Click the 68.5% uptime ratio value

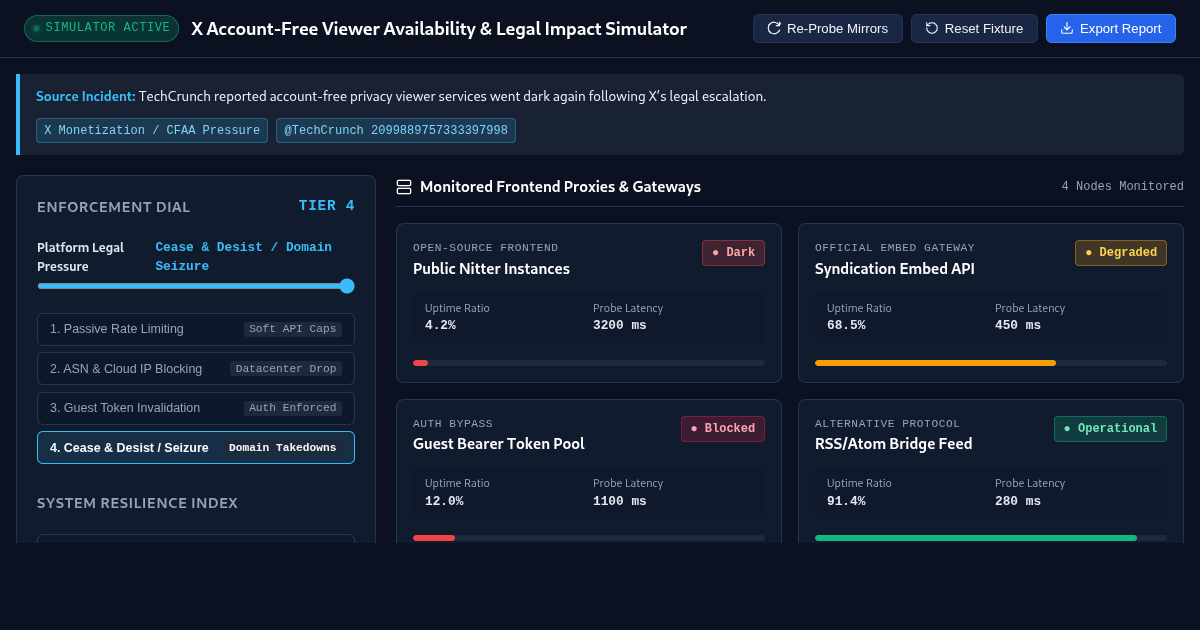pyautogui.click(x=846, y=325)
